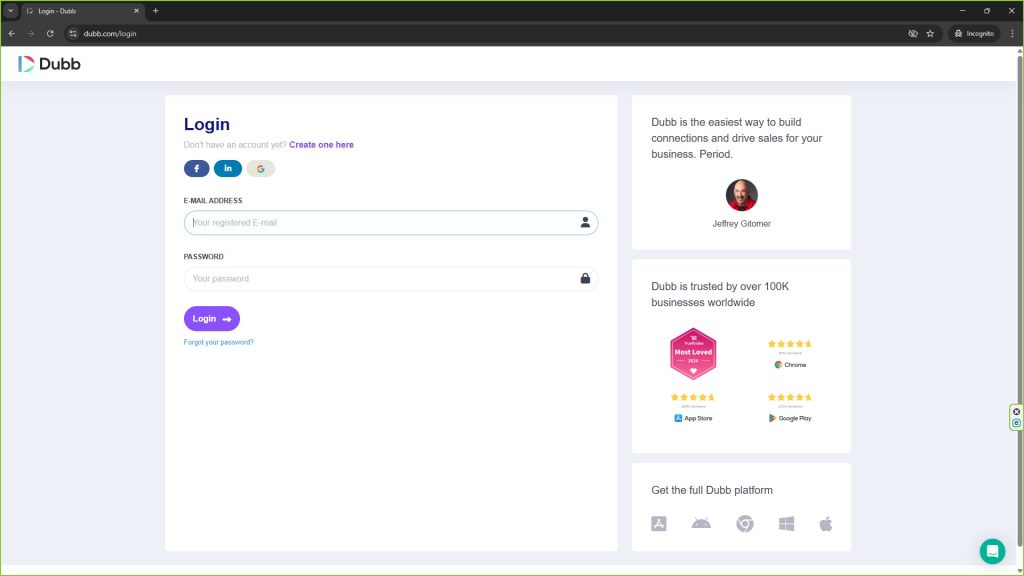Open the Incognito indicator

974,33
